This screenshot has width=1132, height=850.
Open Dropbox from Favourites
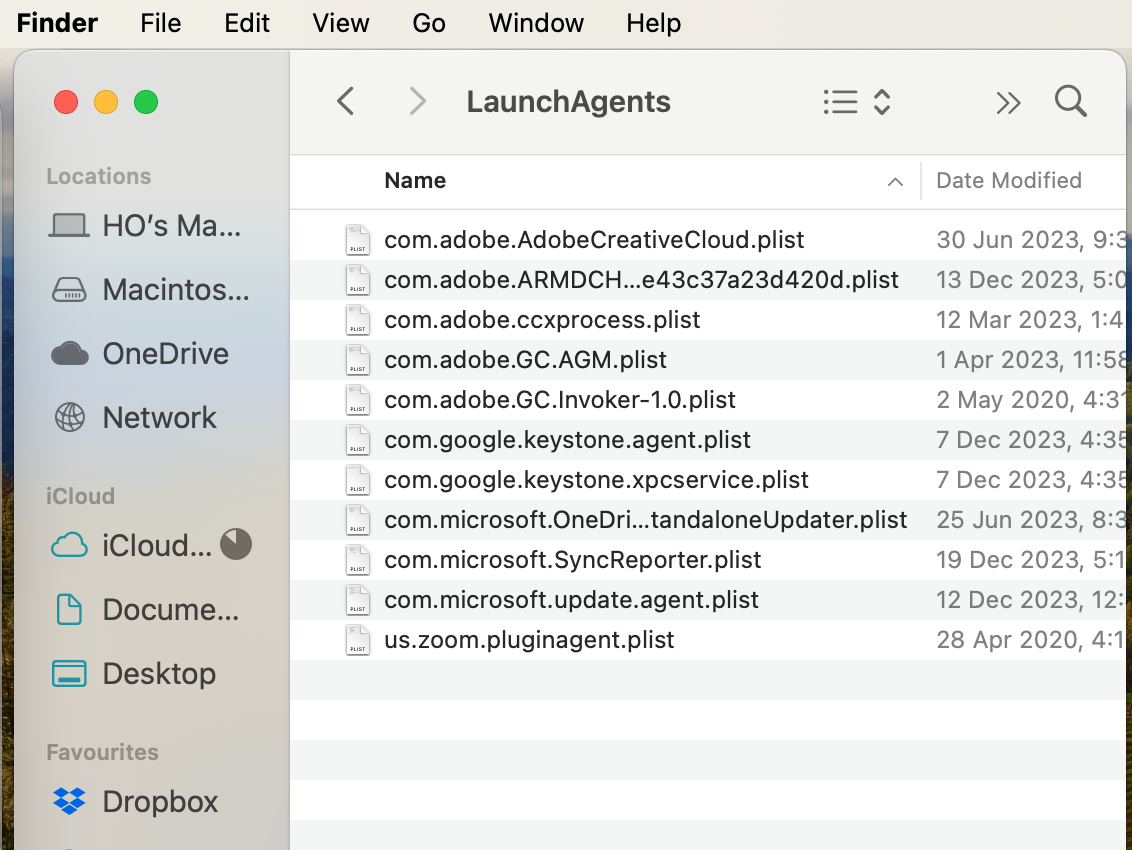tap(159, 802)
